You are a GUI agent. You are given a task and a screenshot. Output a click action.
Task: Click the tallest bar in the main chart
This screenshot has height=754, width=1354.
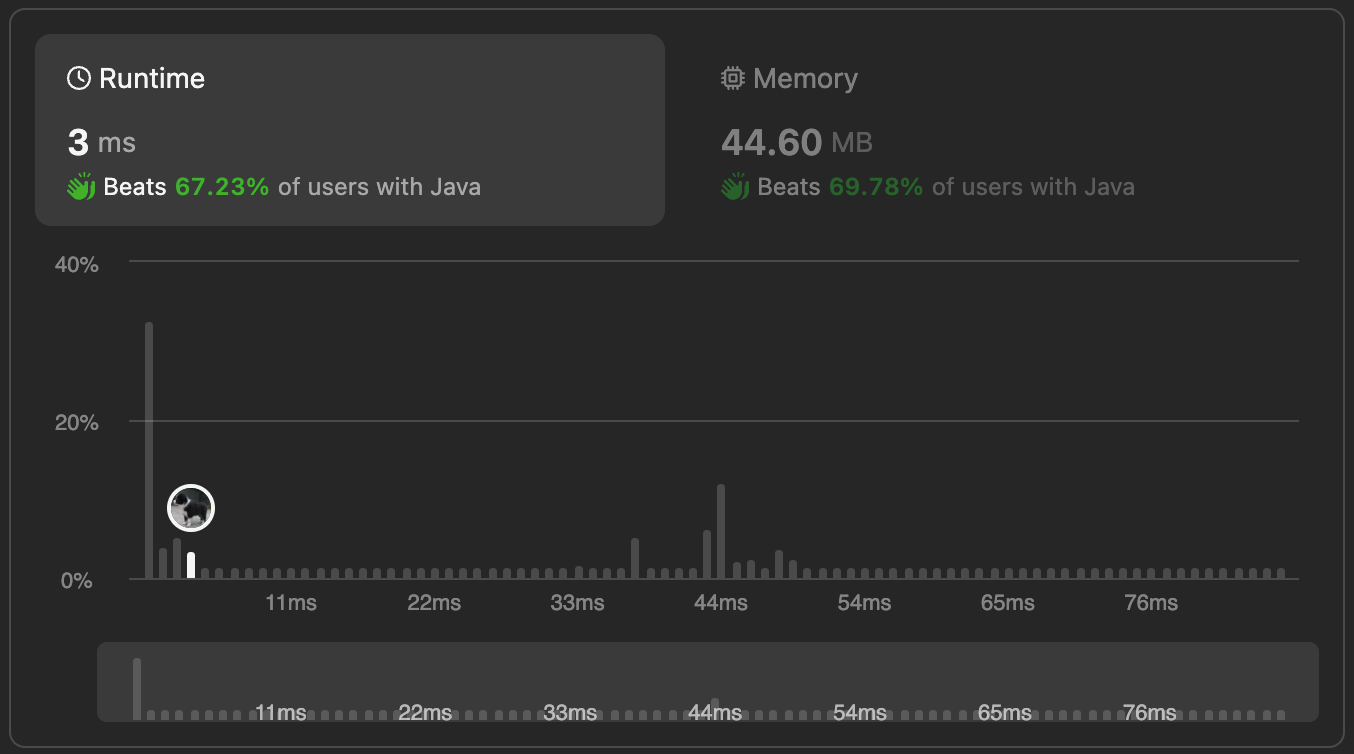(x=149, y=450)
